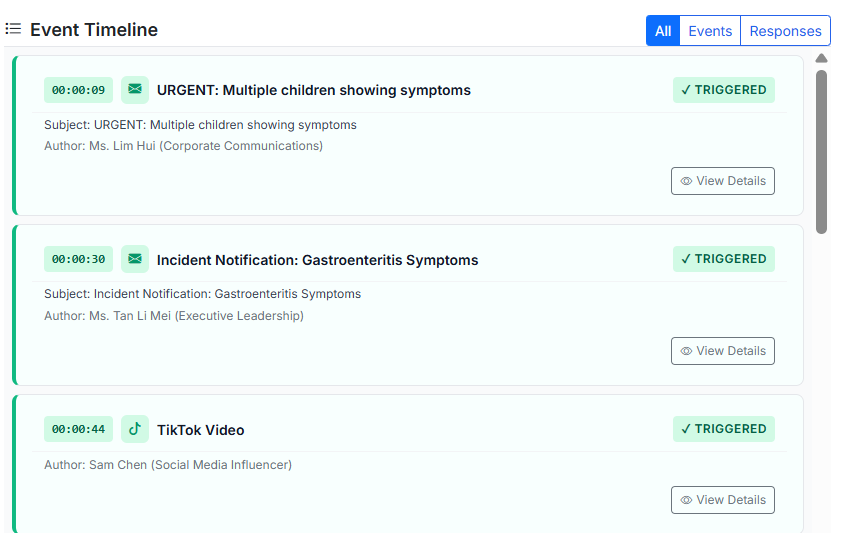Click the email icon on Incident Notification event
This screenshot has height=533, width=848.
[x=135, y=259]
